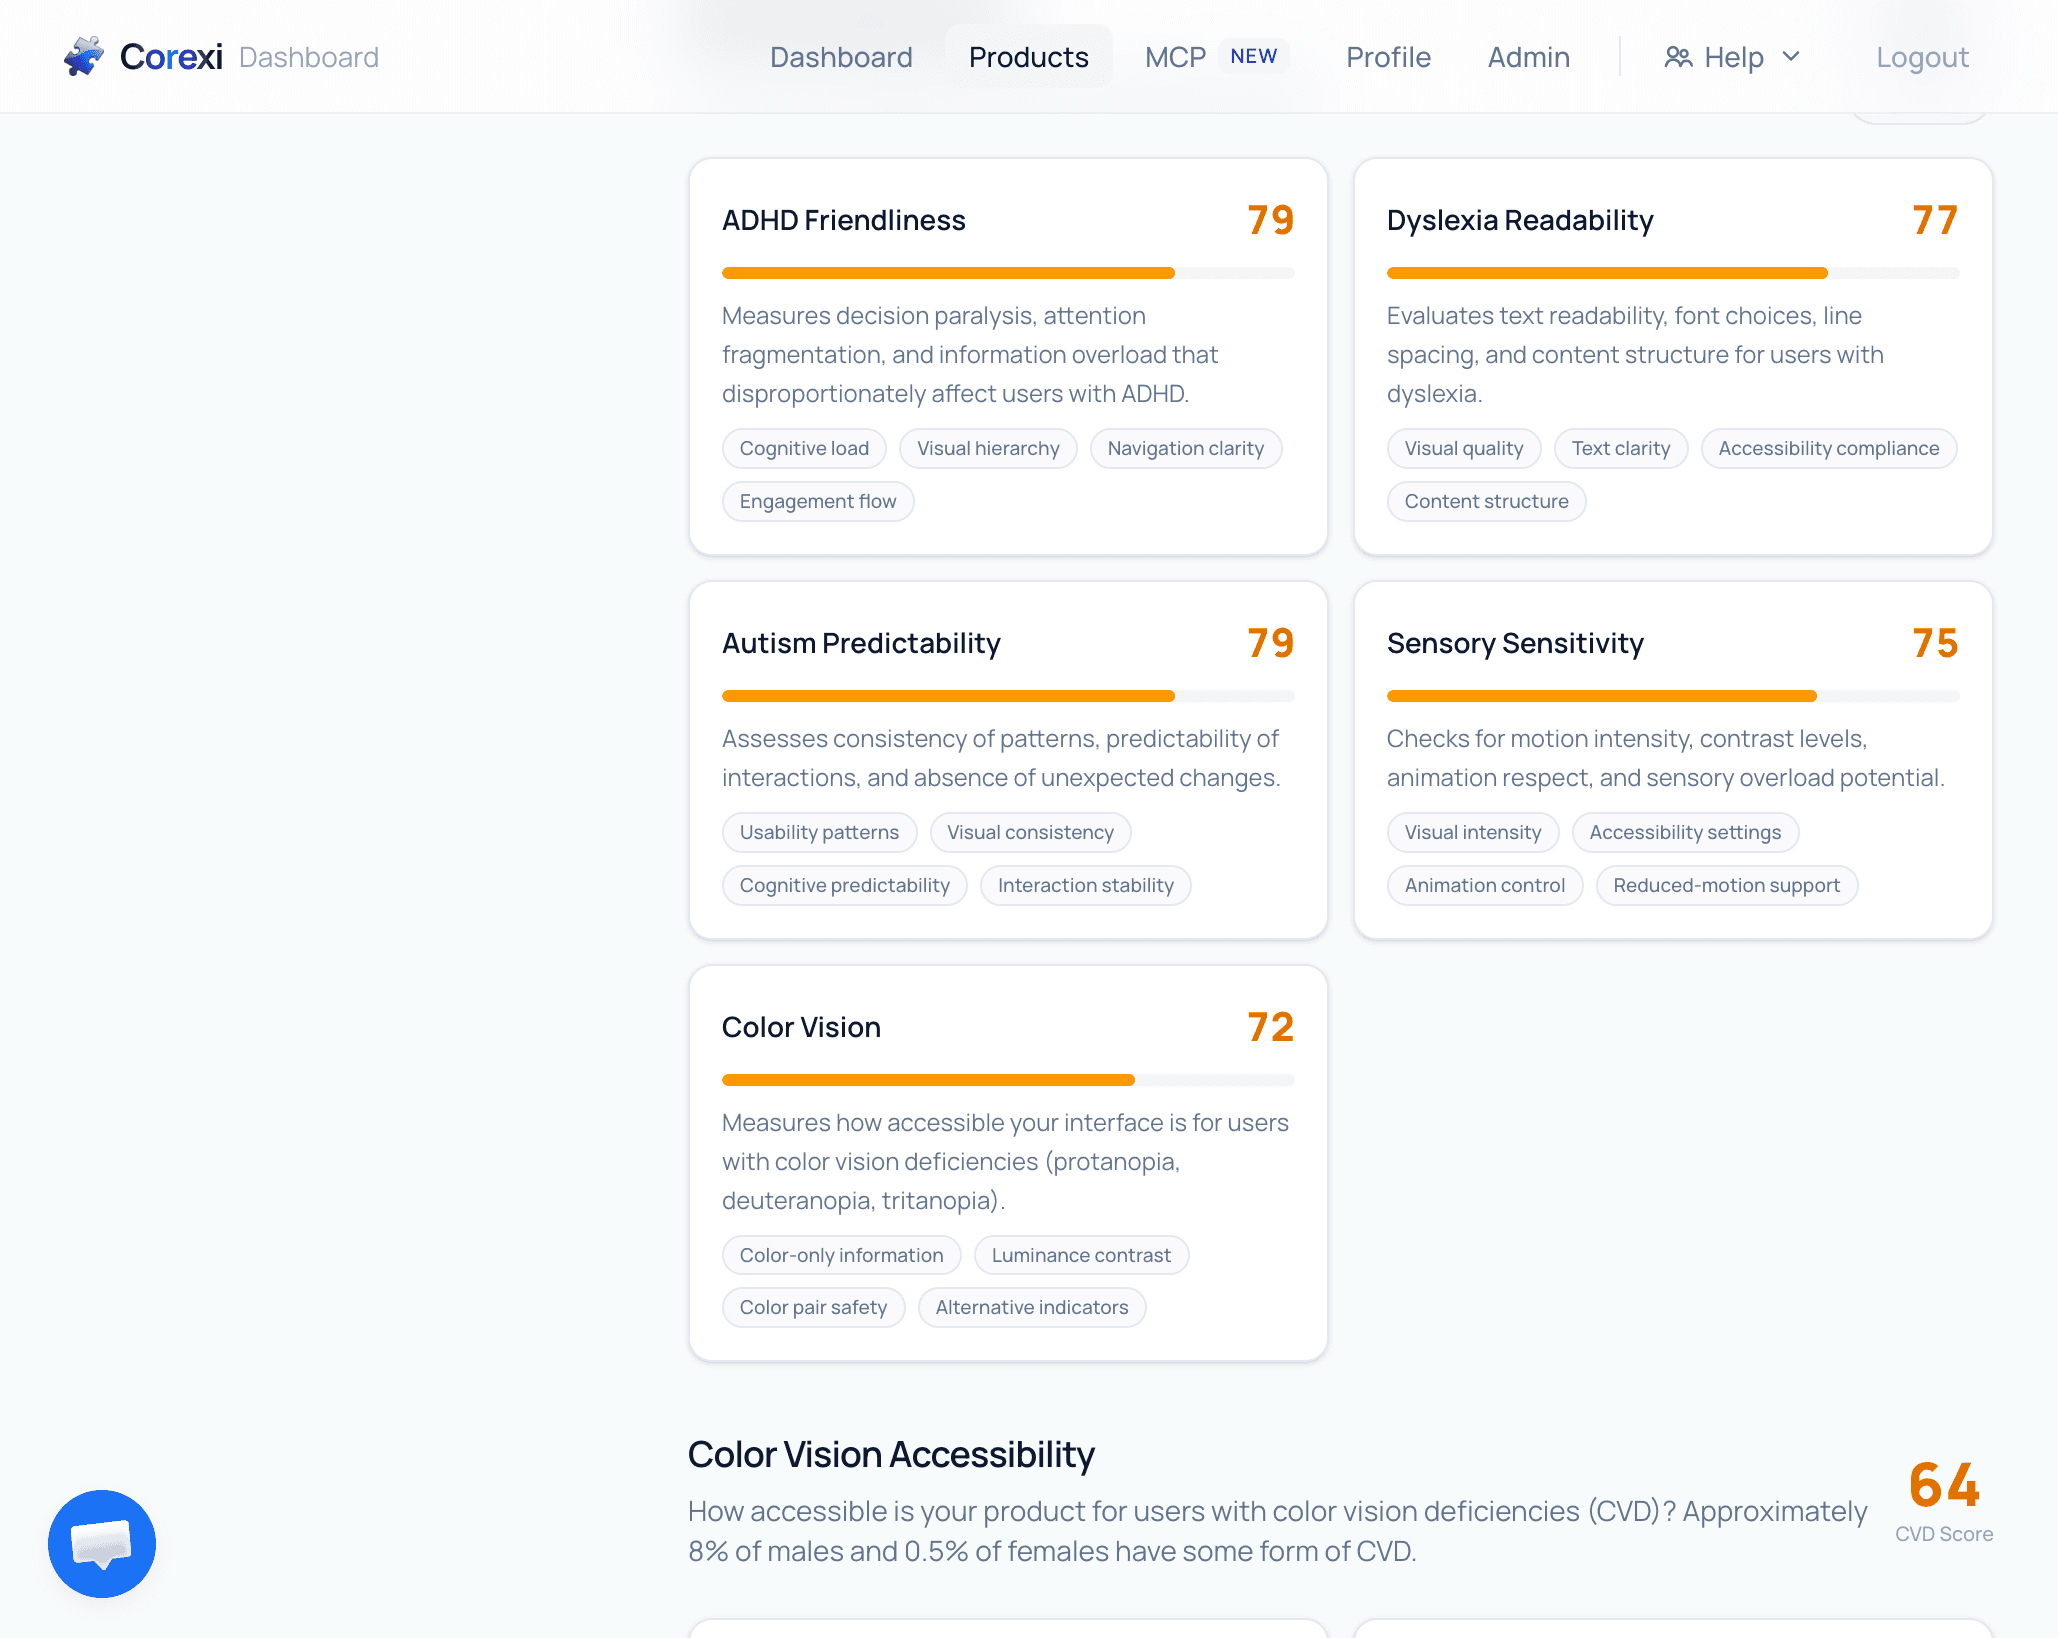This screenshot has height=1638, width=2058.
Task: Click the Help people icon
Action: pos(1678,57)
